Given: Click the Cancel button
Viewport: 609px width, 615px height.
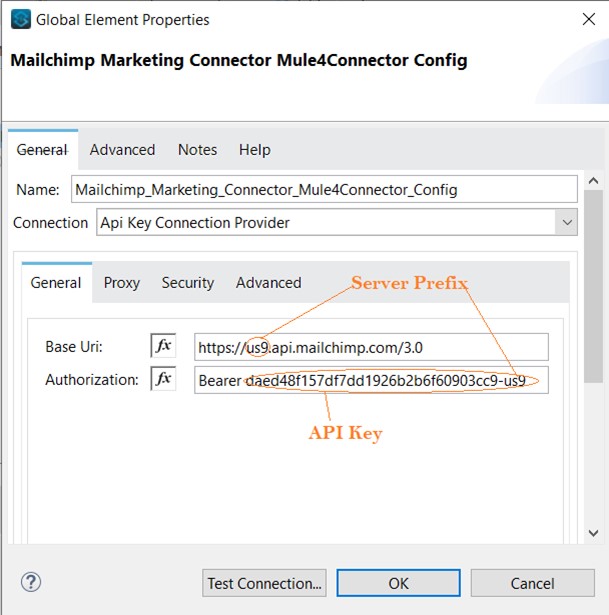Looking at the screenshot, I should pos(533,583).
